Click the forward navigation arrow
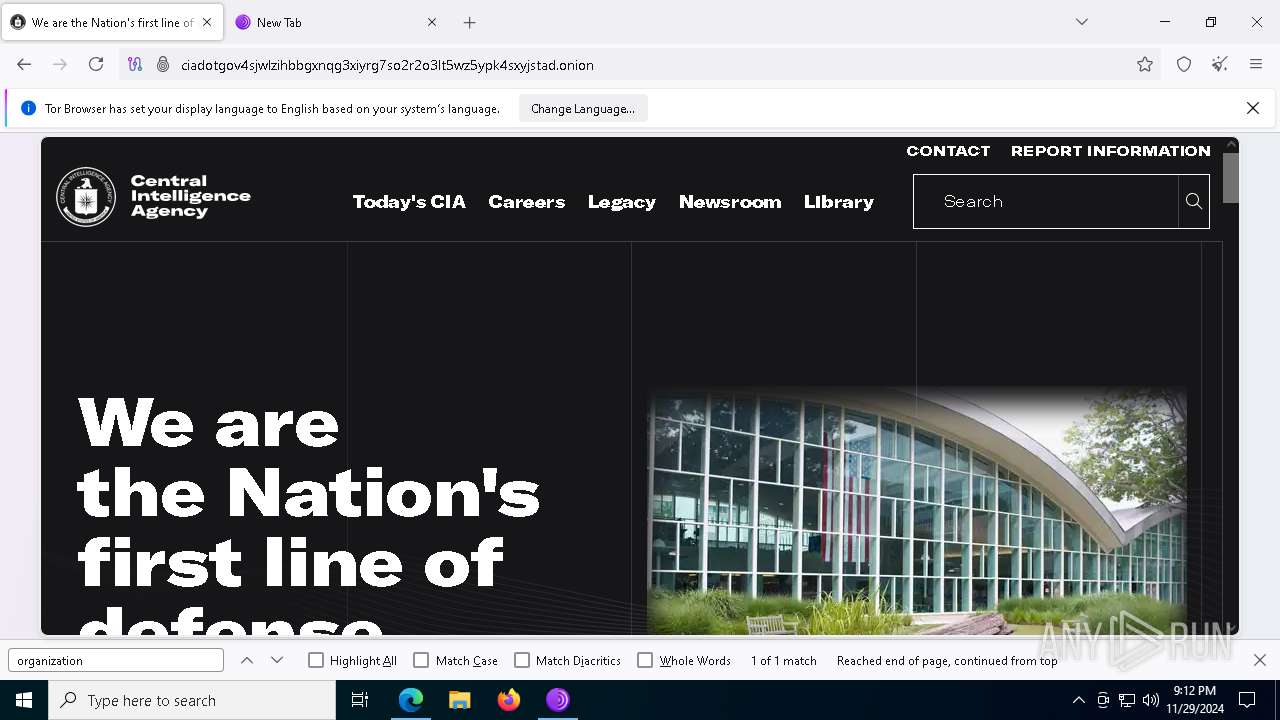 point(60,64)
